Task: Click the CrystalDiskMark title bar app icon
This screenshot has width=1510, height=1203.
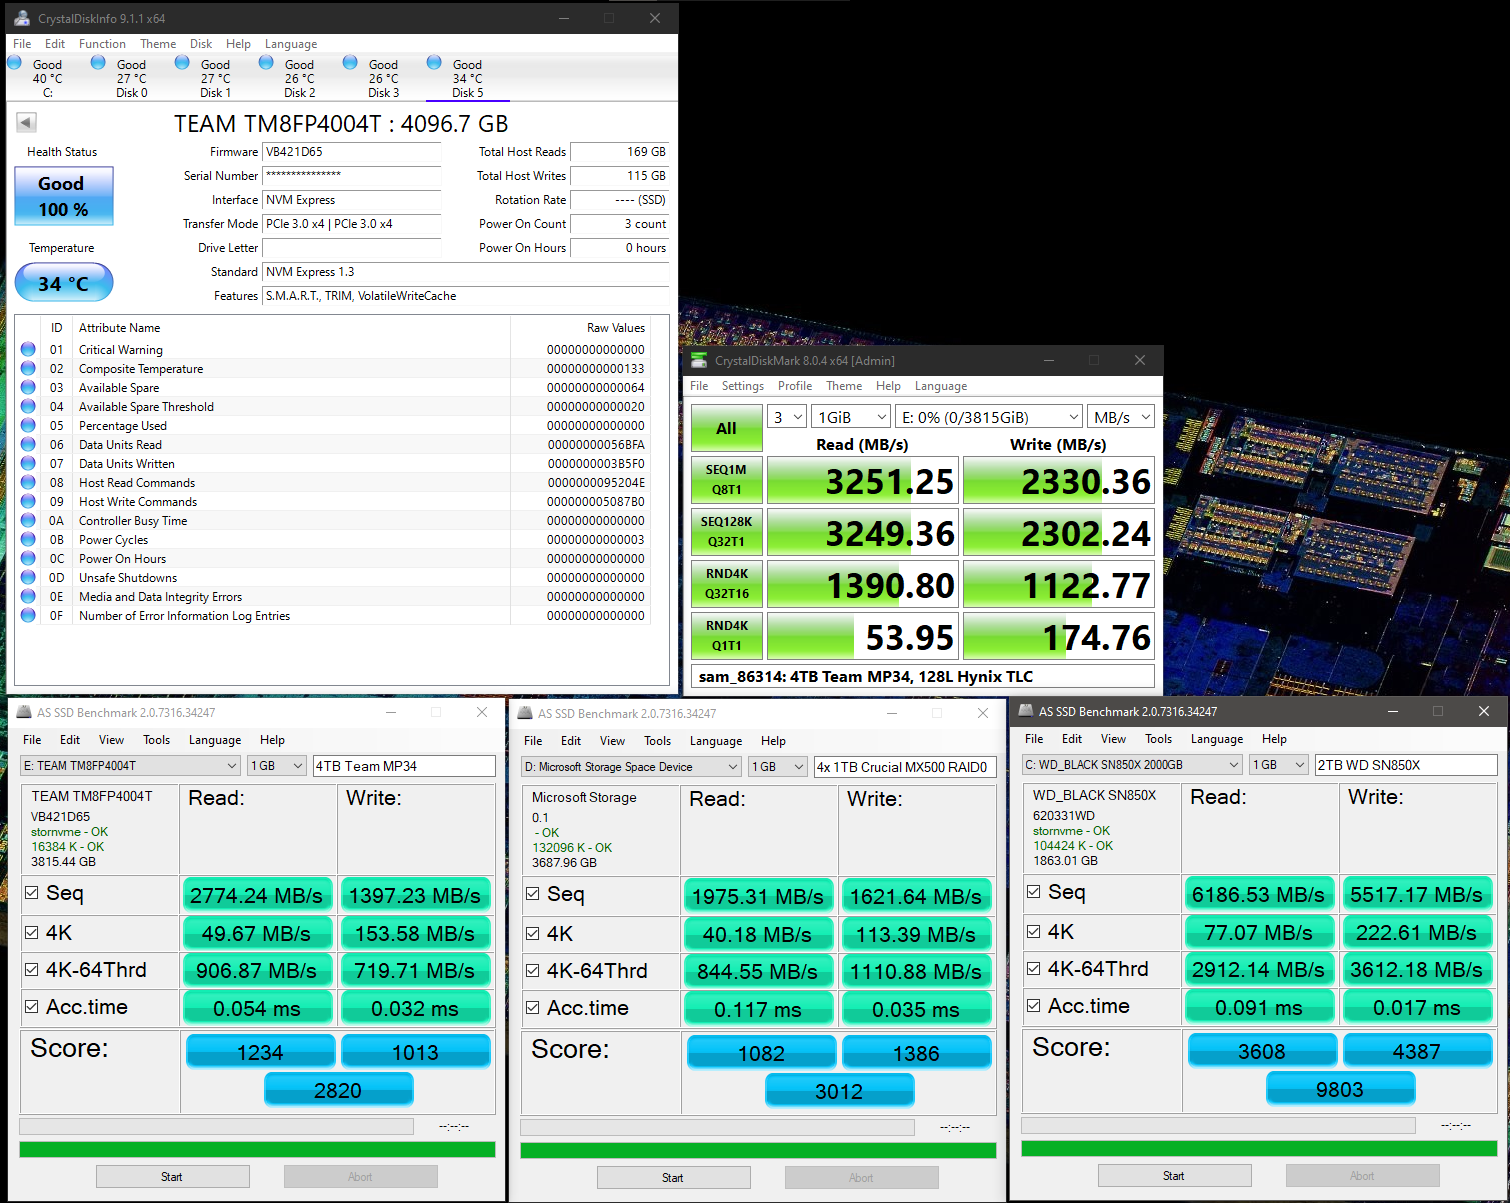Action: click(699, 360)
